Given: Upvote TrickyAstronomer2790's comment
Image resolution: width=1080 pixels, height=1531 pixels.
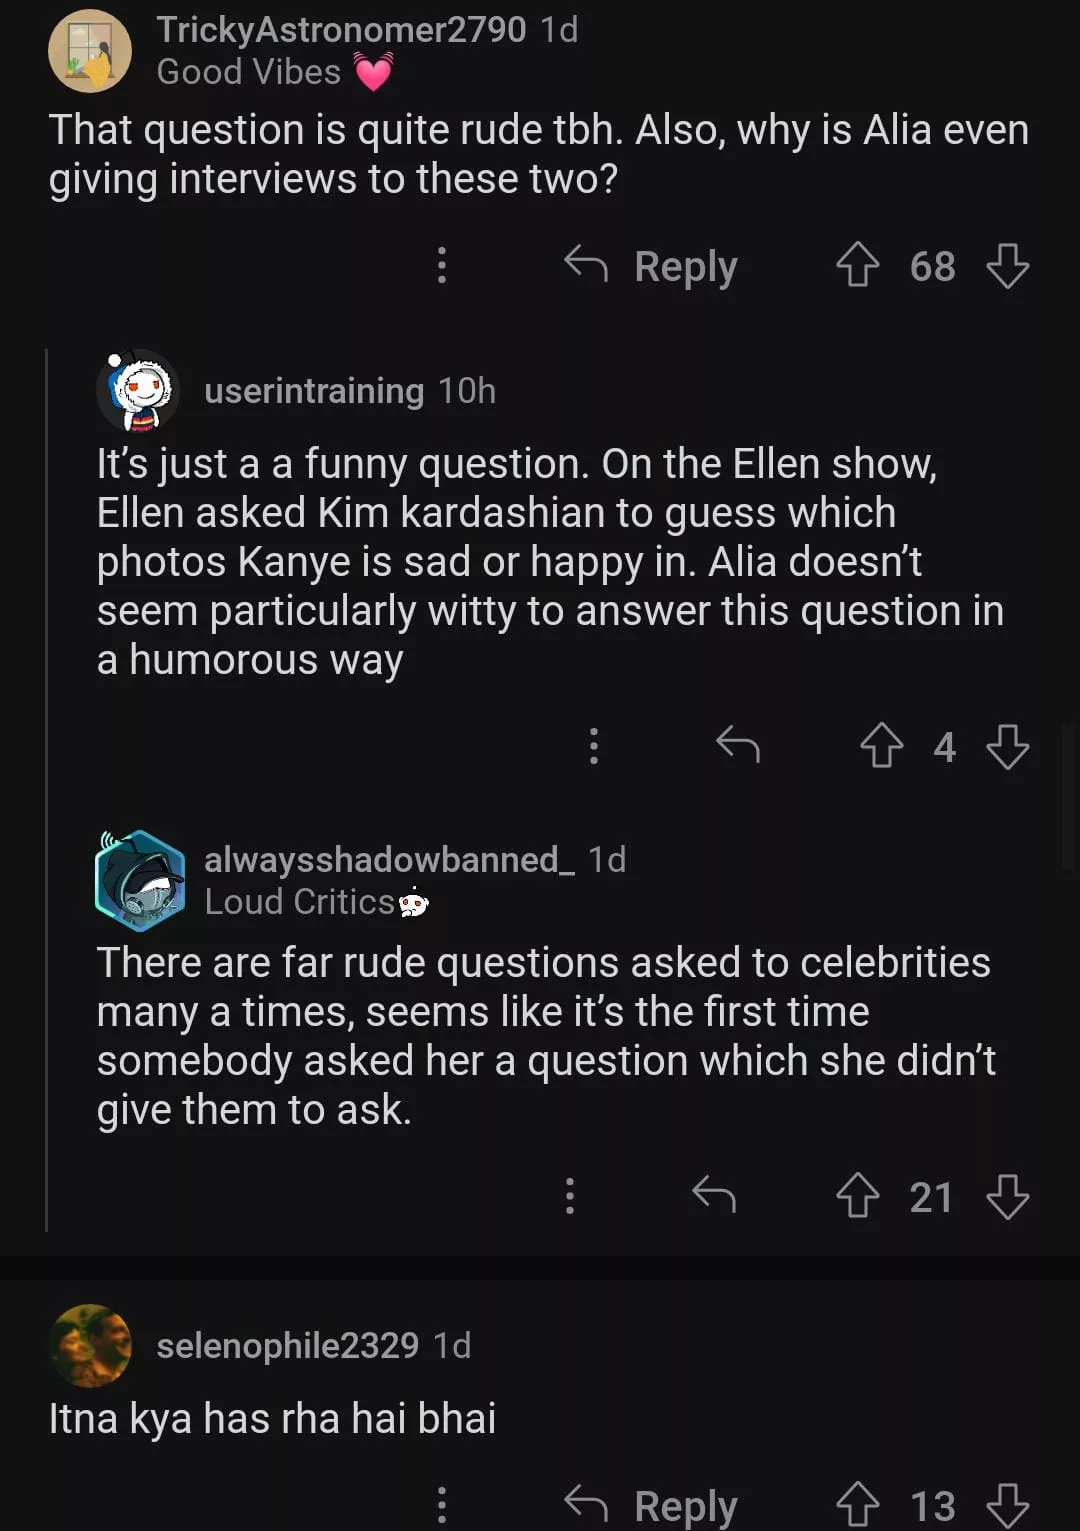Looking at the screenshot, I should tap(857, 266).
